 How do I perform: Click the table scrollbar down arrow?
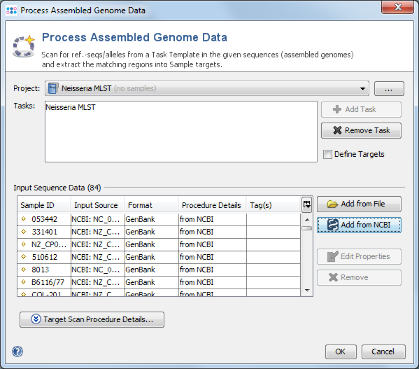click(x=307, y=290)
